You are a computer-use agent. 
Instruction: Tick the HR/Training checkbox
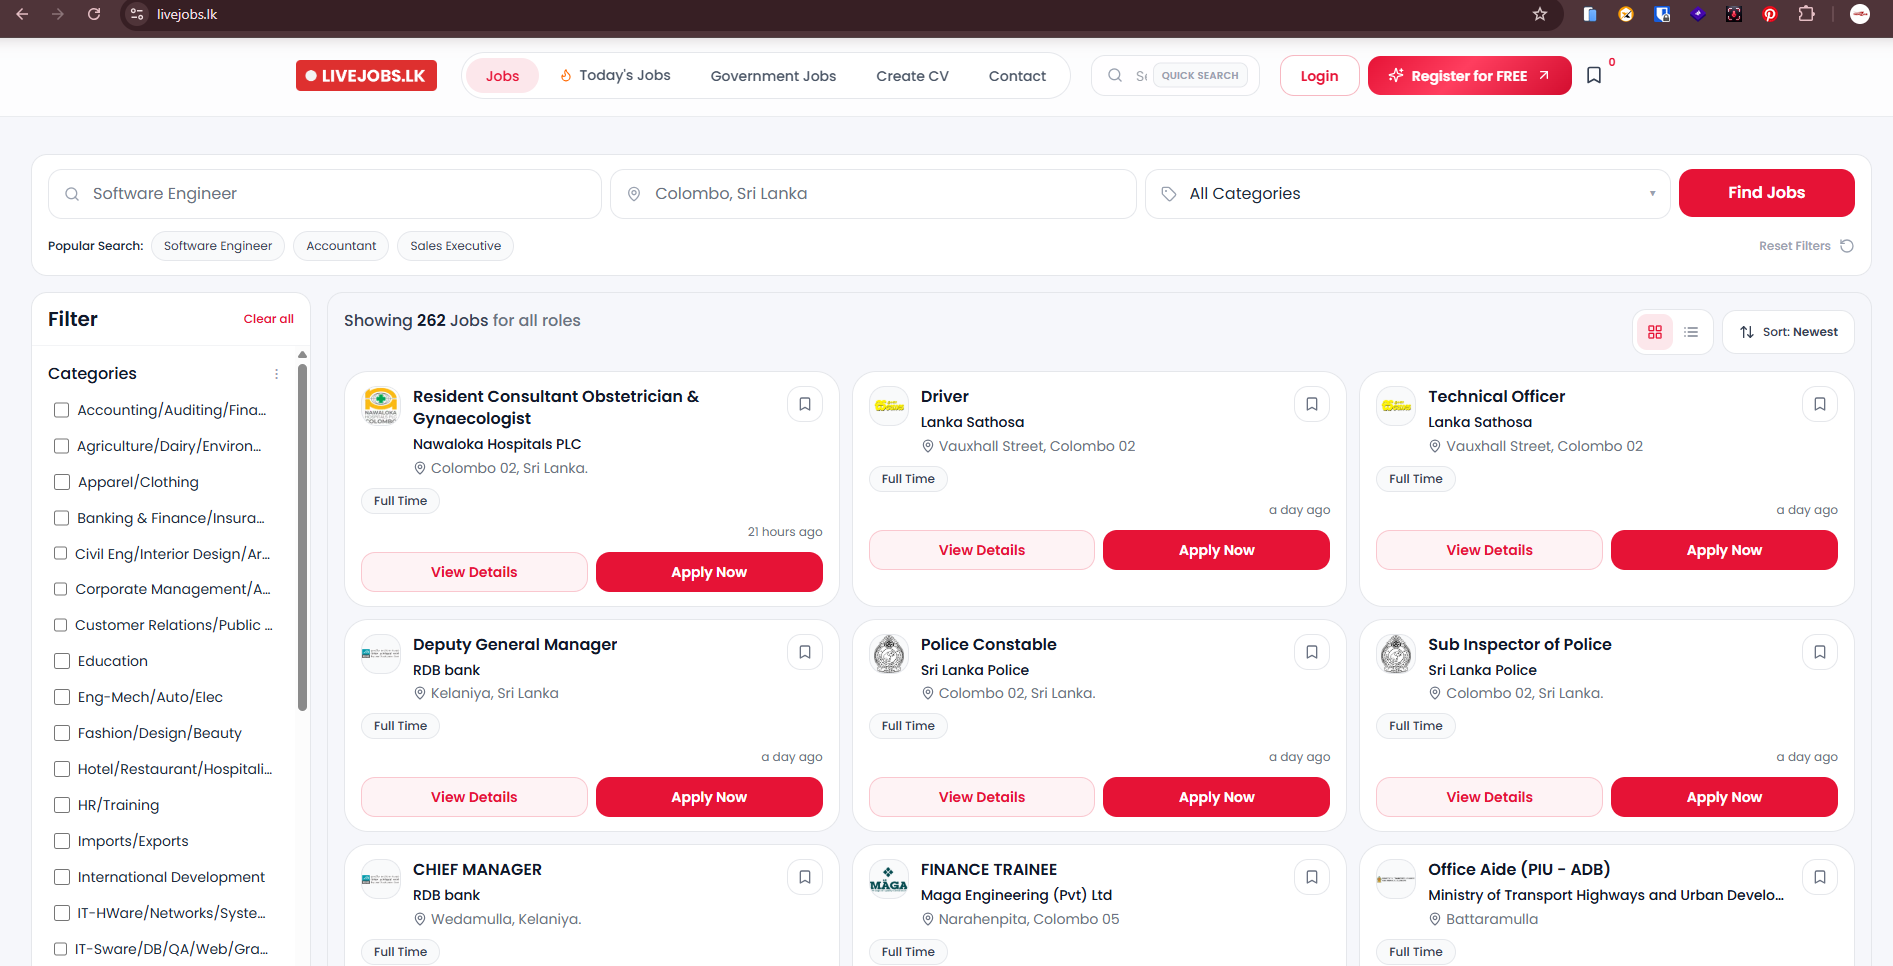pos(62,805)
